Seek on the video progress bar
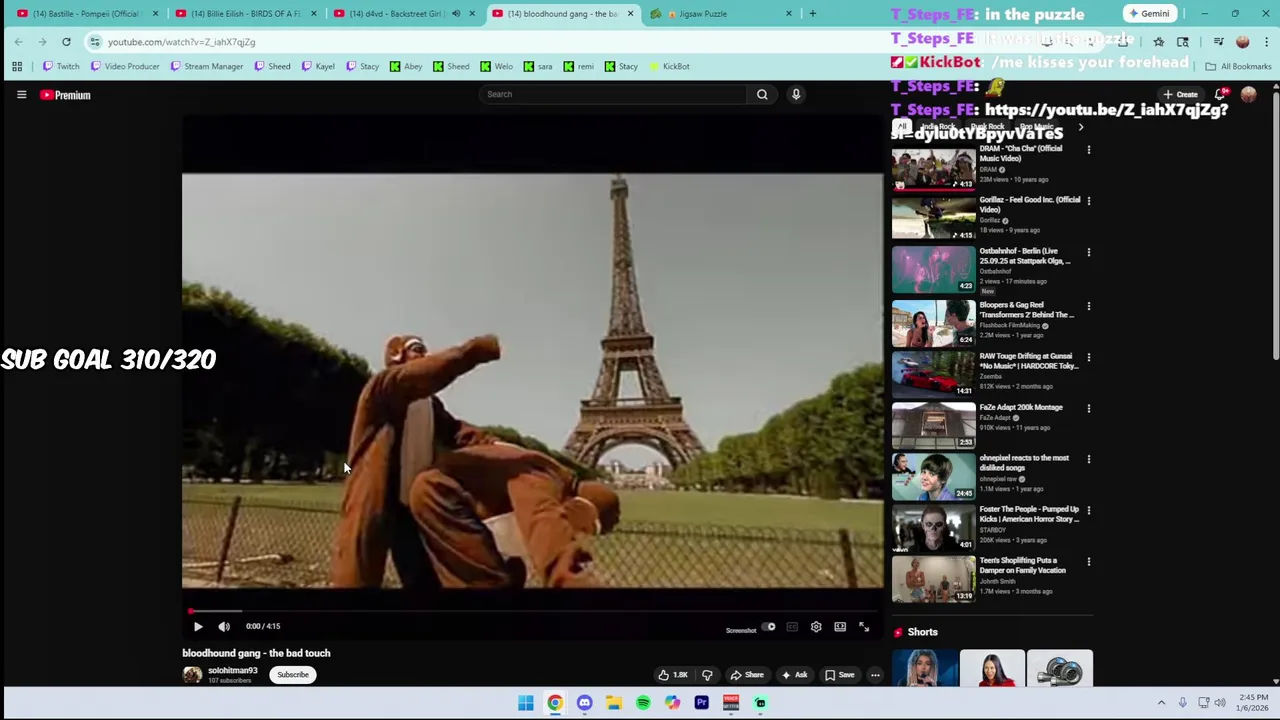The height and width of the screenshot is (720, 1280). click(x=533, y=610)
